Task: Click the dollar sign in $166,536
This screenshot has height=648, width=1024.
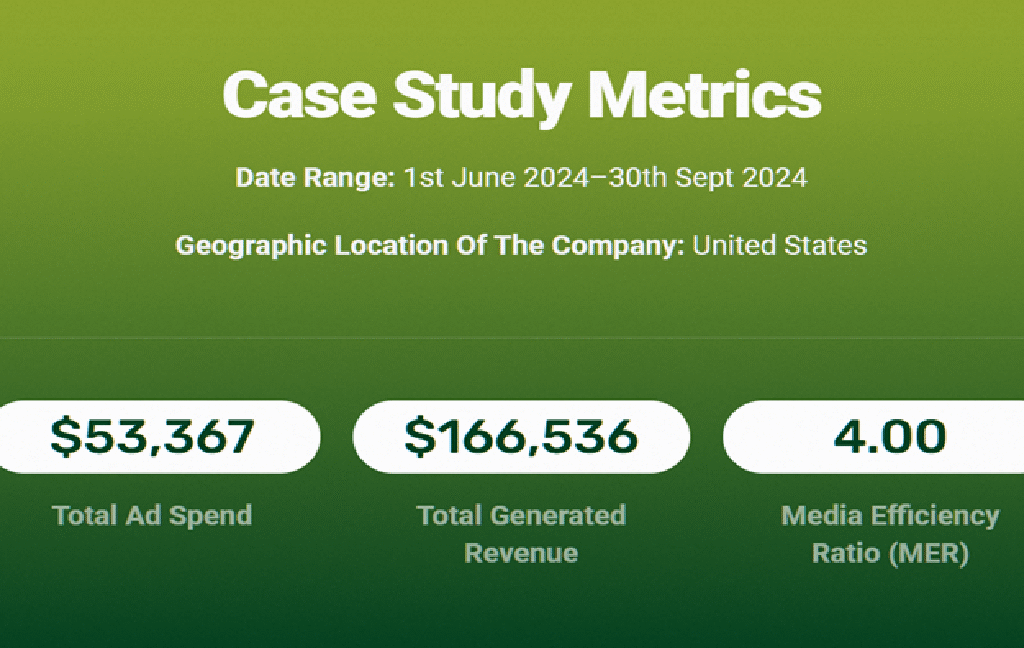Action: pos(418,436)
